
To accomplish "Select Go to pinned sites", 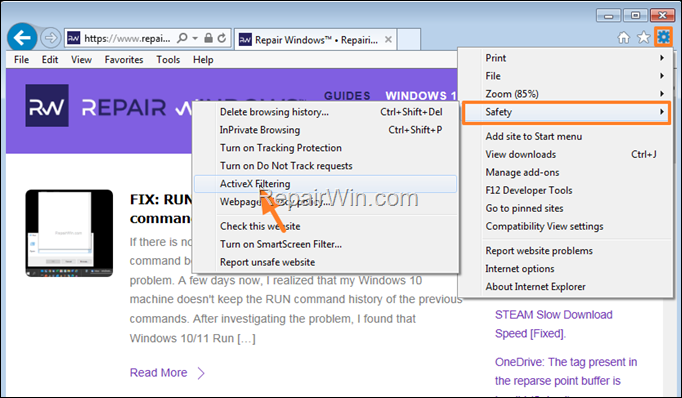I will click(x=566, y=208).
